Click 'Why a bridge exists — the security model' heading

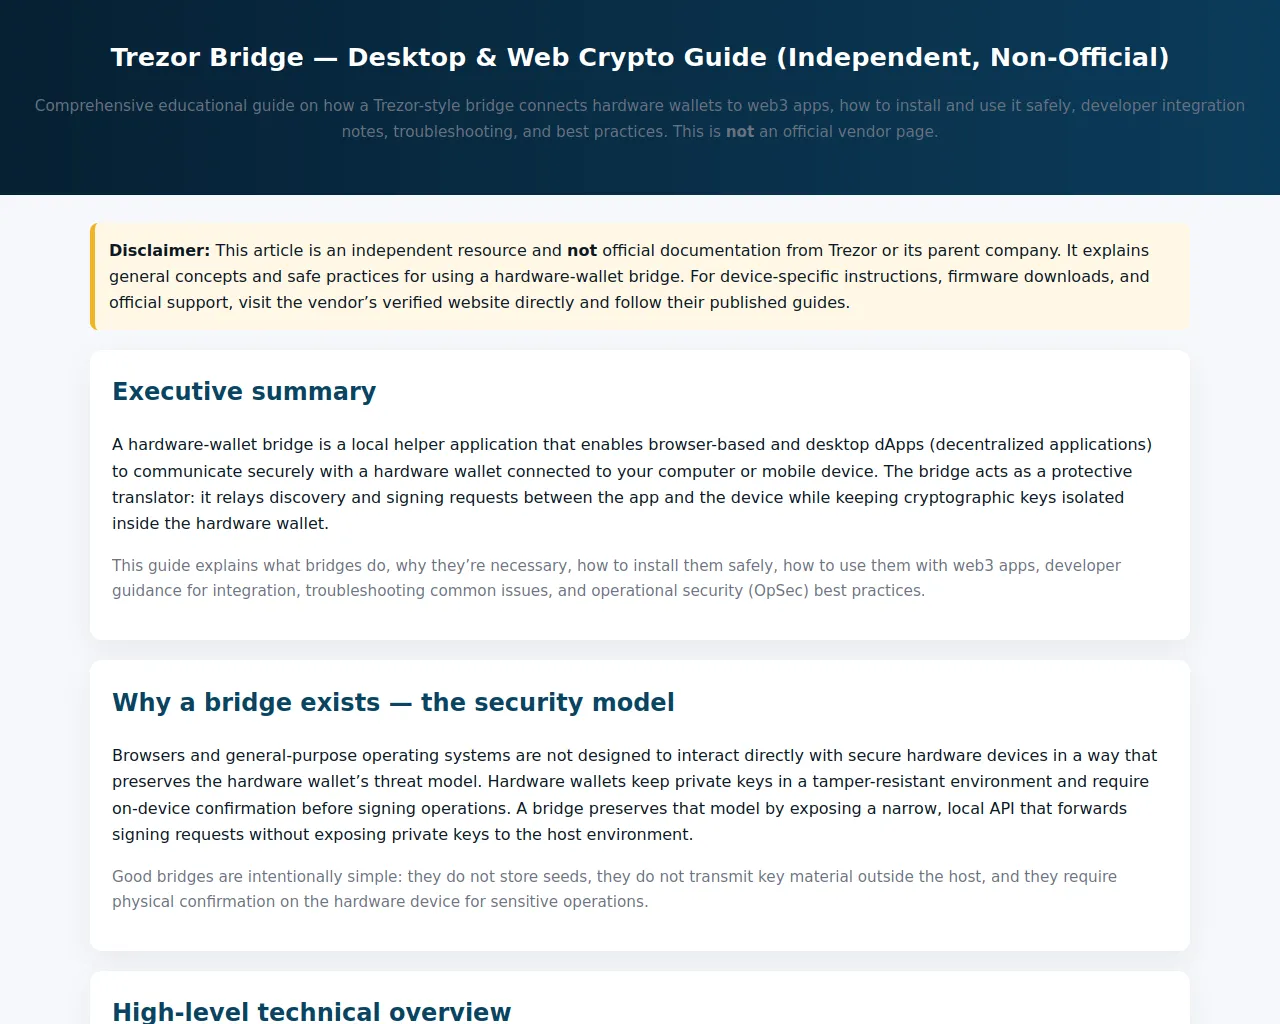click(x=393, y=702)
